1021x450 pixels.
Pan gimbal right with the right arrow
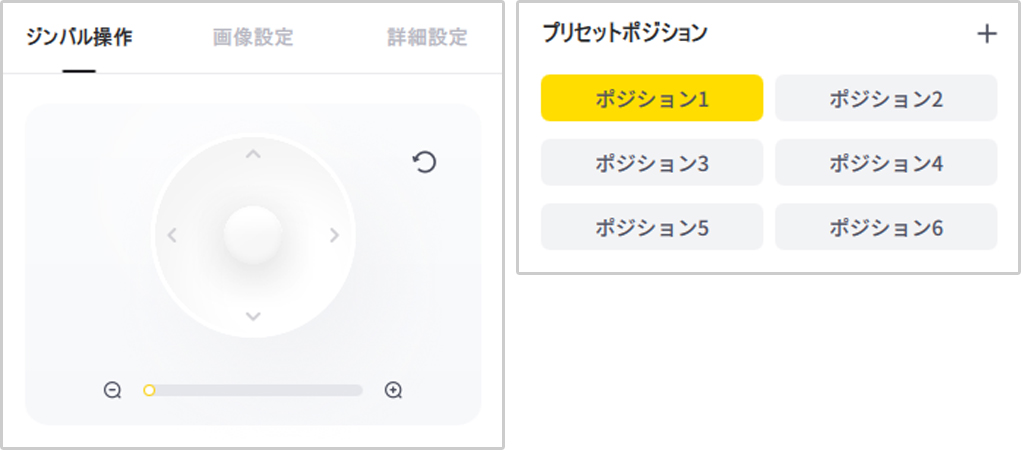(x=335, y=235)
